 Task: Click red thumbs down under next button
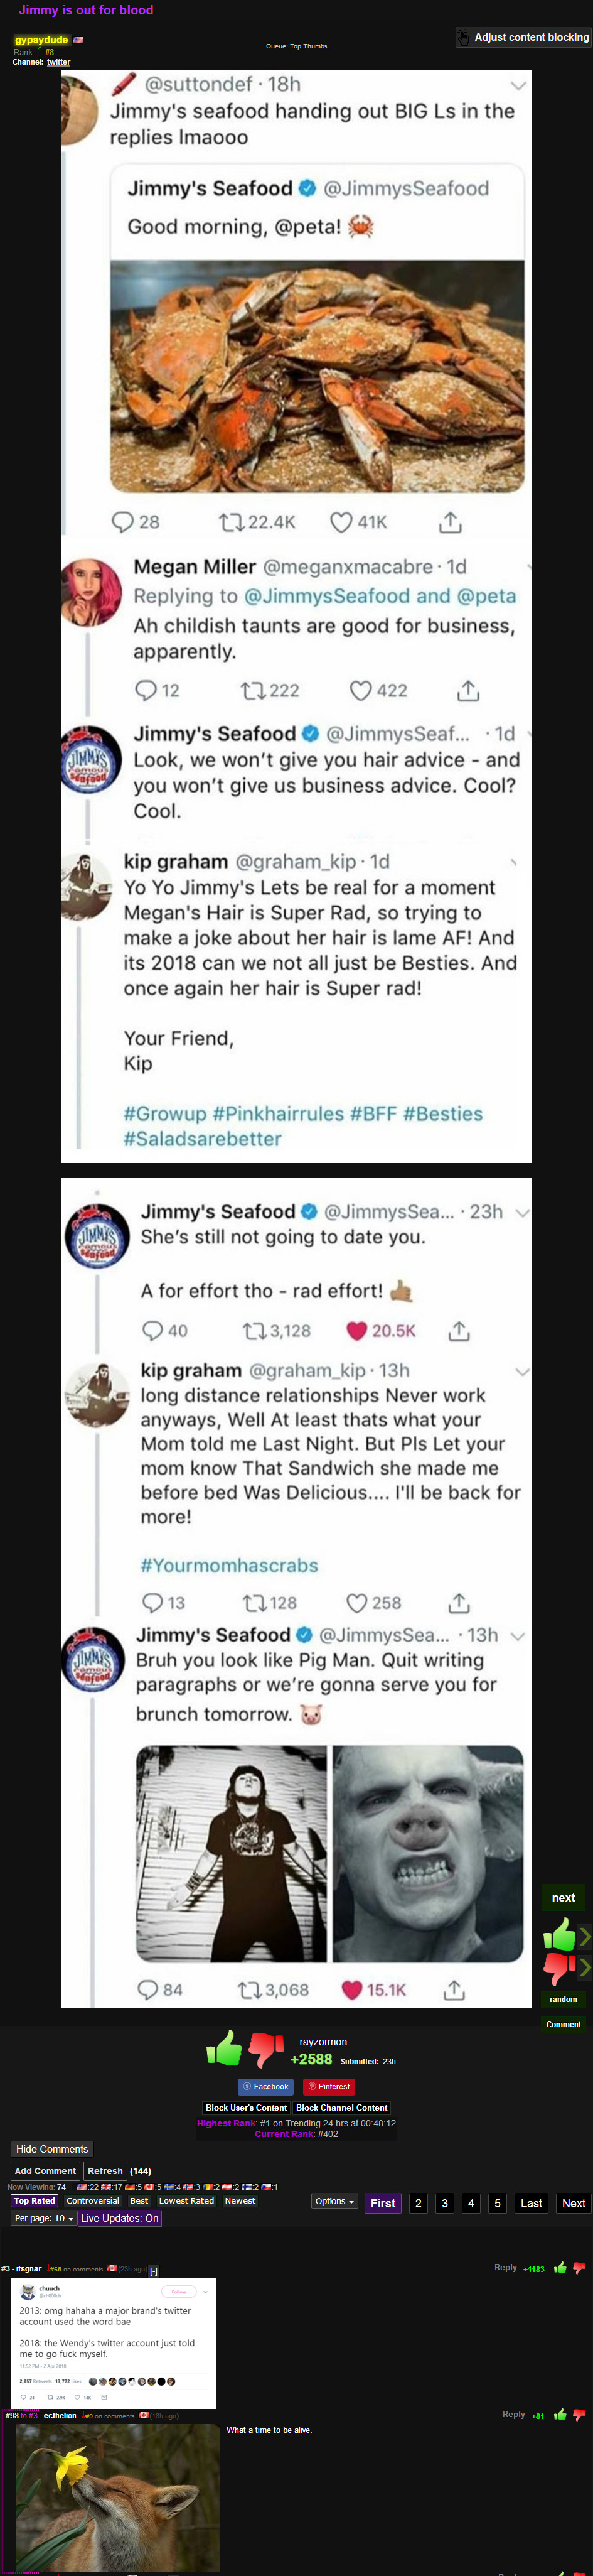click(x=559, y=1967)
